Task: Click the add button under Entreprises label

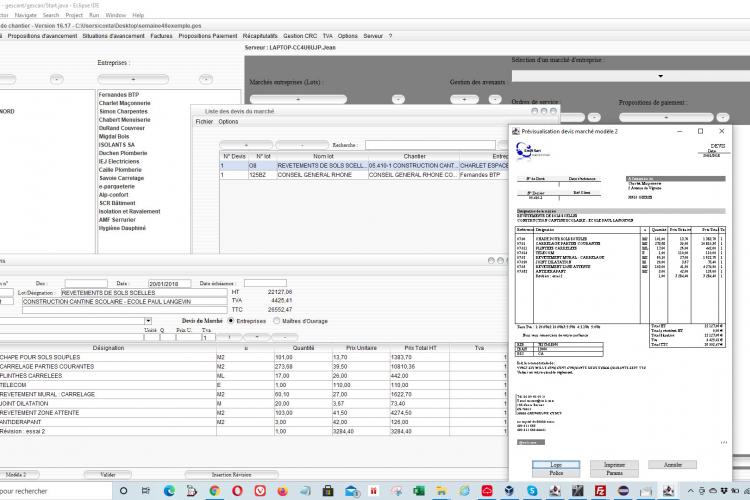Action: pyautogui.click(x=133, y=79)
